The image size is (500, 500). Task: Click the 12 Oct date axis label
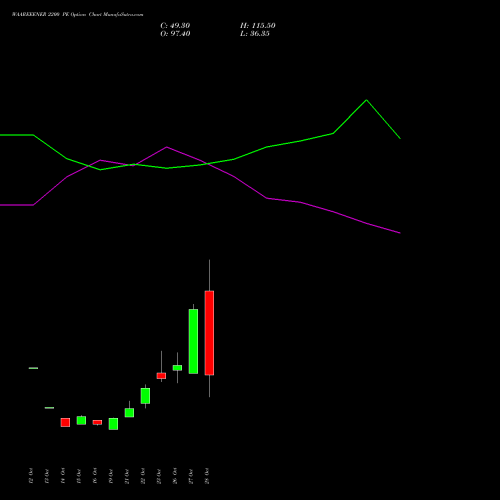click(31, 476)
